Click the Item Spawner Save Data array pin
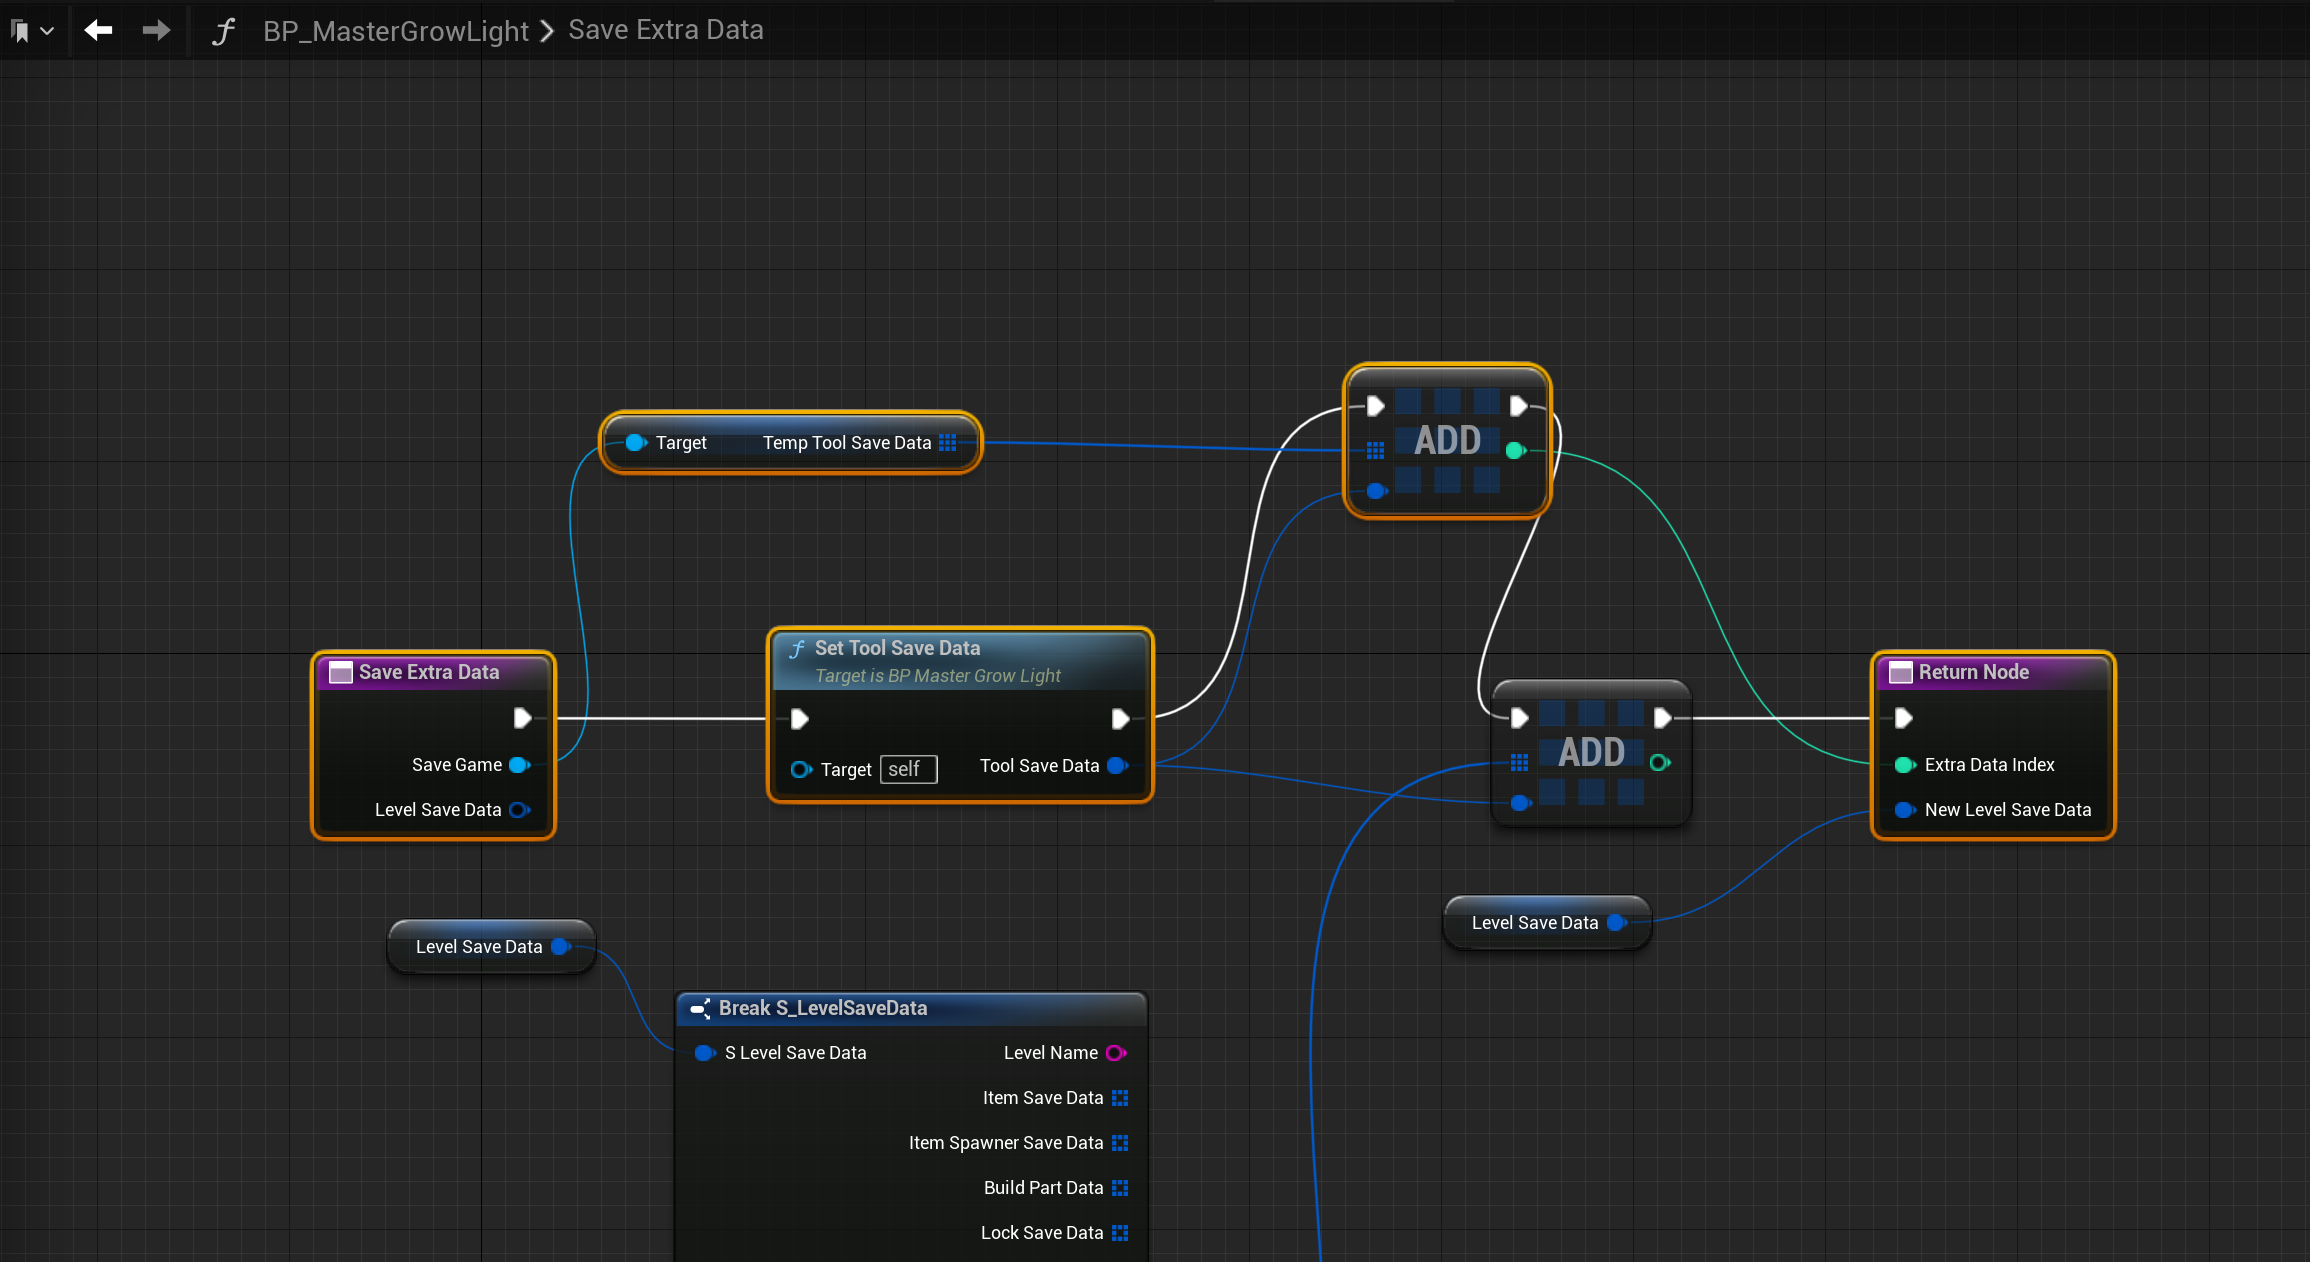This screenshot has height=1262, width=2310. point(1120,1143)
